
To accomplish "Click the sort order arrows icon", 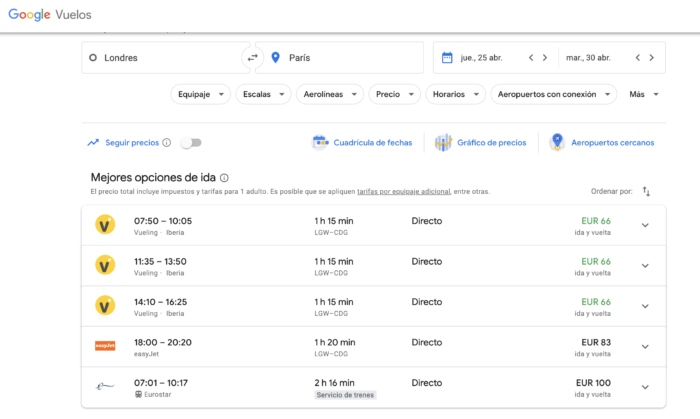I will 646,191.
